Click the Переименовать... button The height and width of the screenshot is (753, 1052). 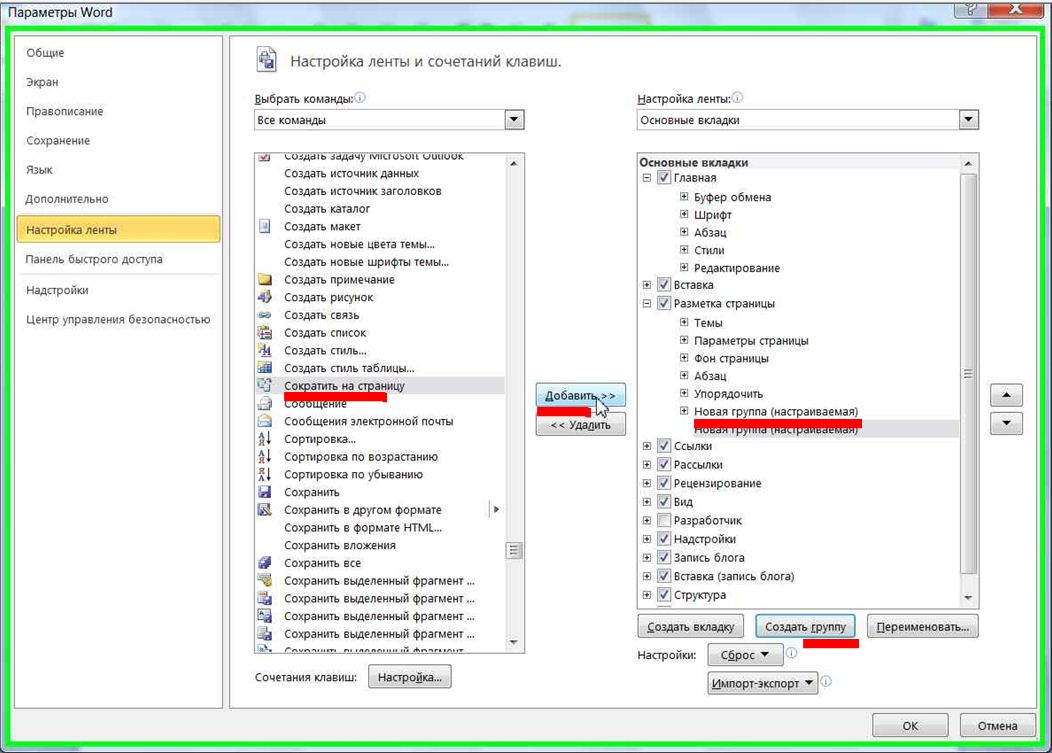point(923,627)
